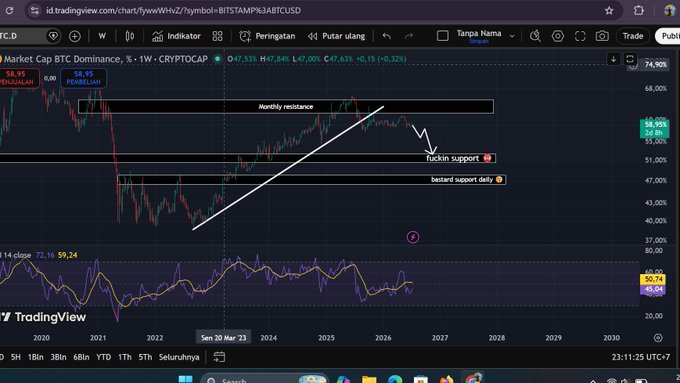
Task: Select the 'fuckin support' text label
Action: 452,158
